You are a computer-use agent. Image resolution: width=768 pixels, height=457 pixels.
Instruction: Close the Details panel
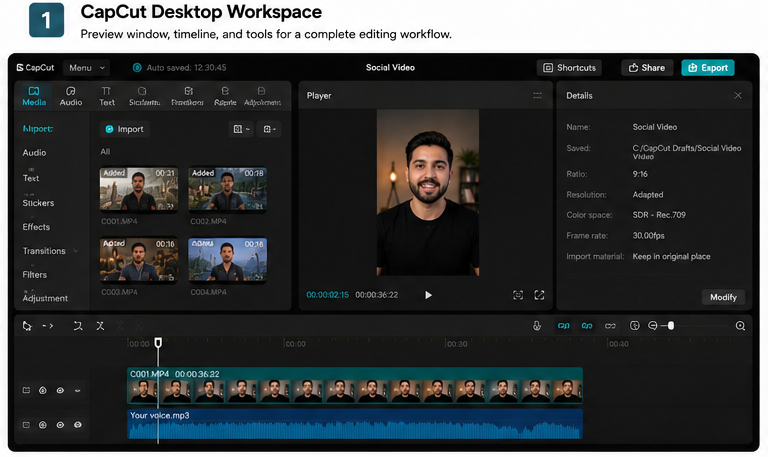(738, 96)
